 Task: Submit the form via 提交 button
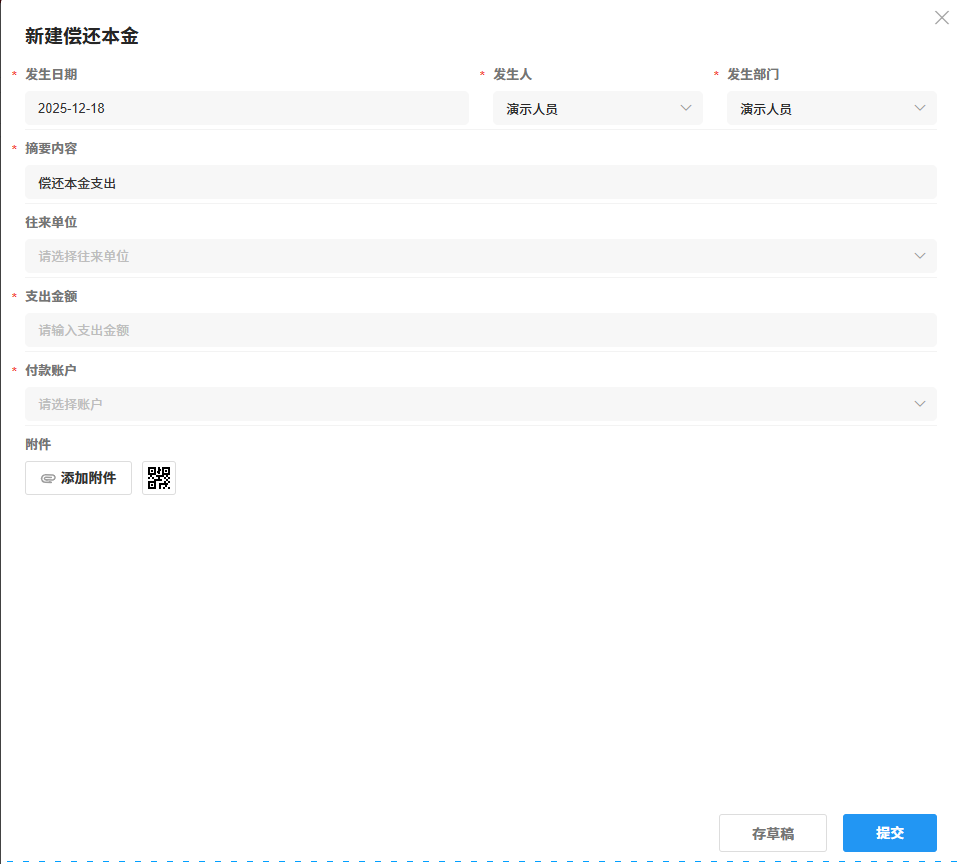[889, 832]
